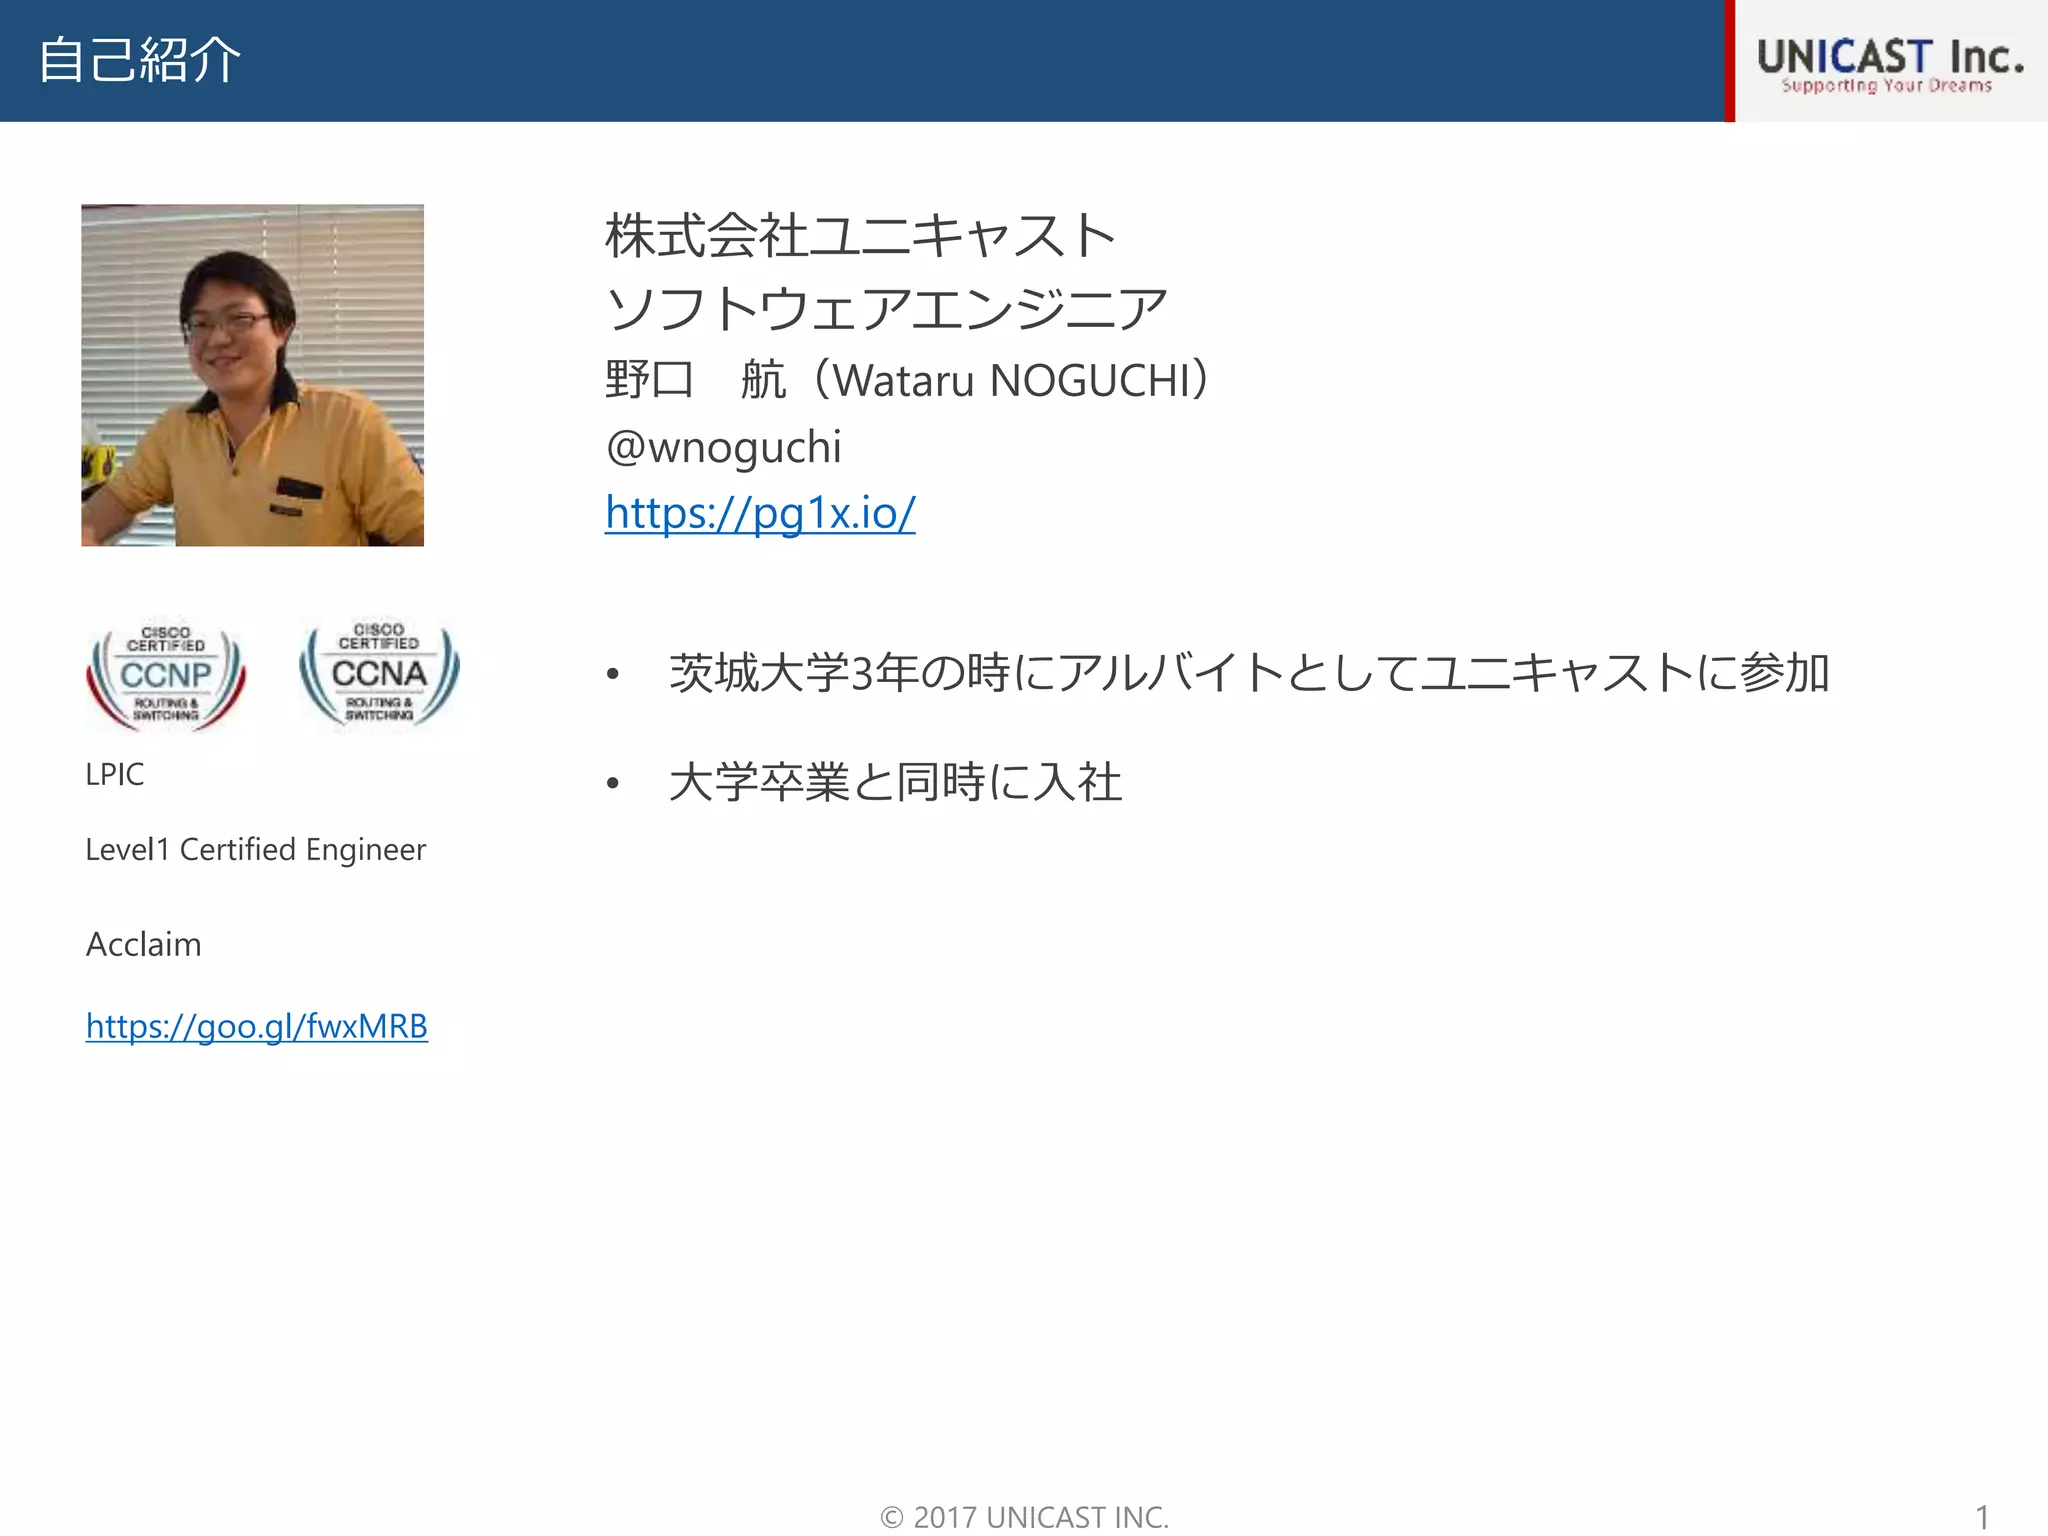Open the goo.gl/fwxMRB Acclaim link
Screen dimensions: 2048x1536
point(256,1026)
